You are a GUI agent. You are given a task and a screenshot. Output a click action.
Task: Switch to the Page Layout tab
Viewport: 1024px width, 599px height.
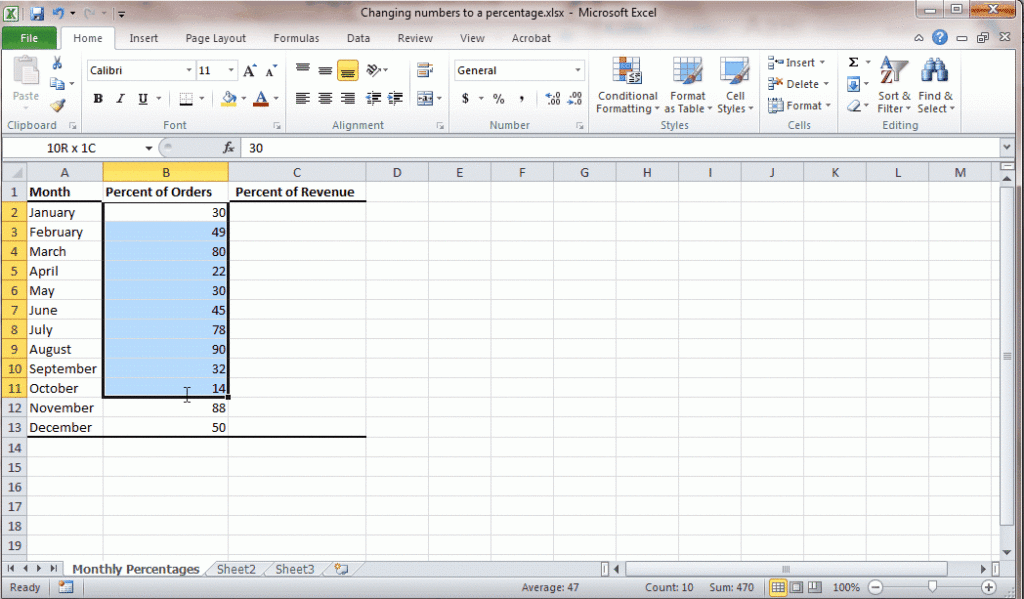[x=216, y=38]
